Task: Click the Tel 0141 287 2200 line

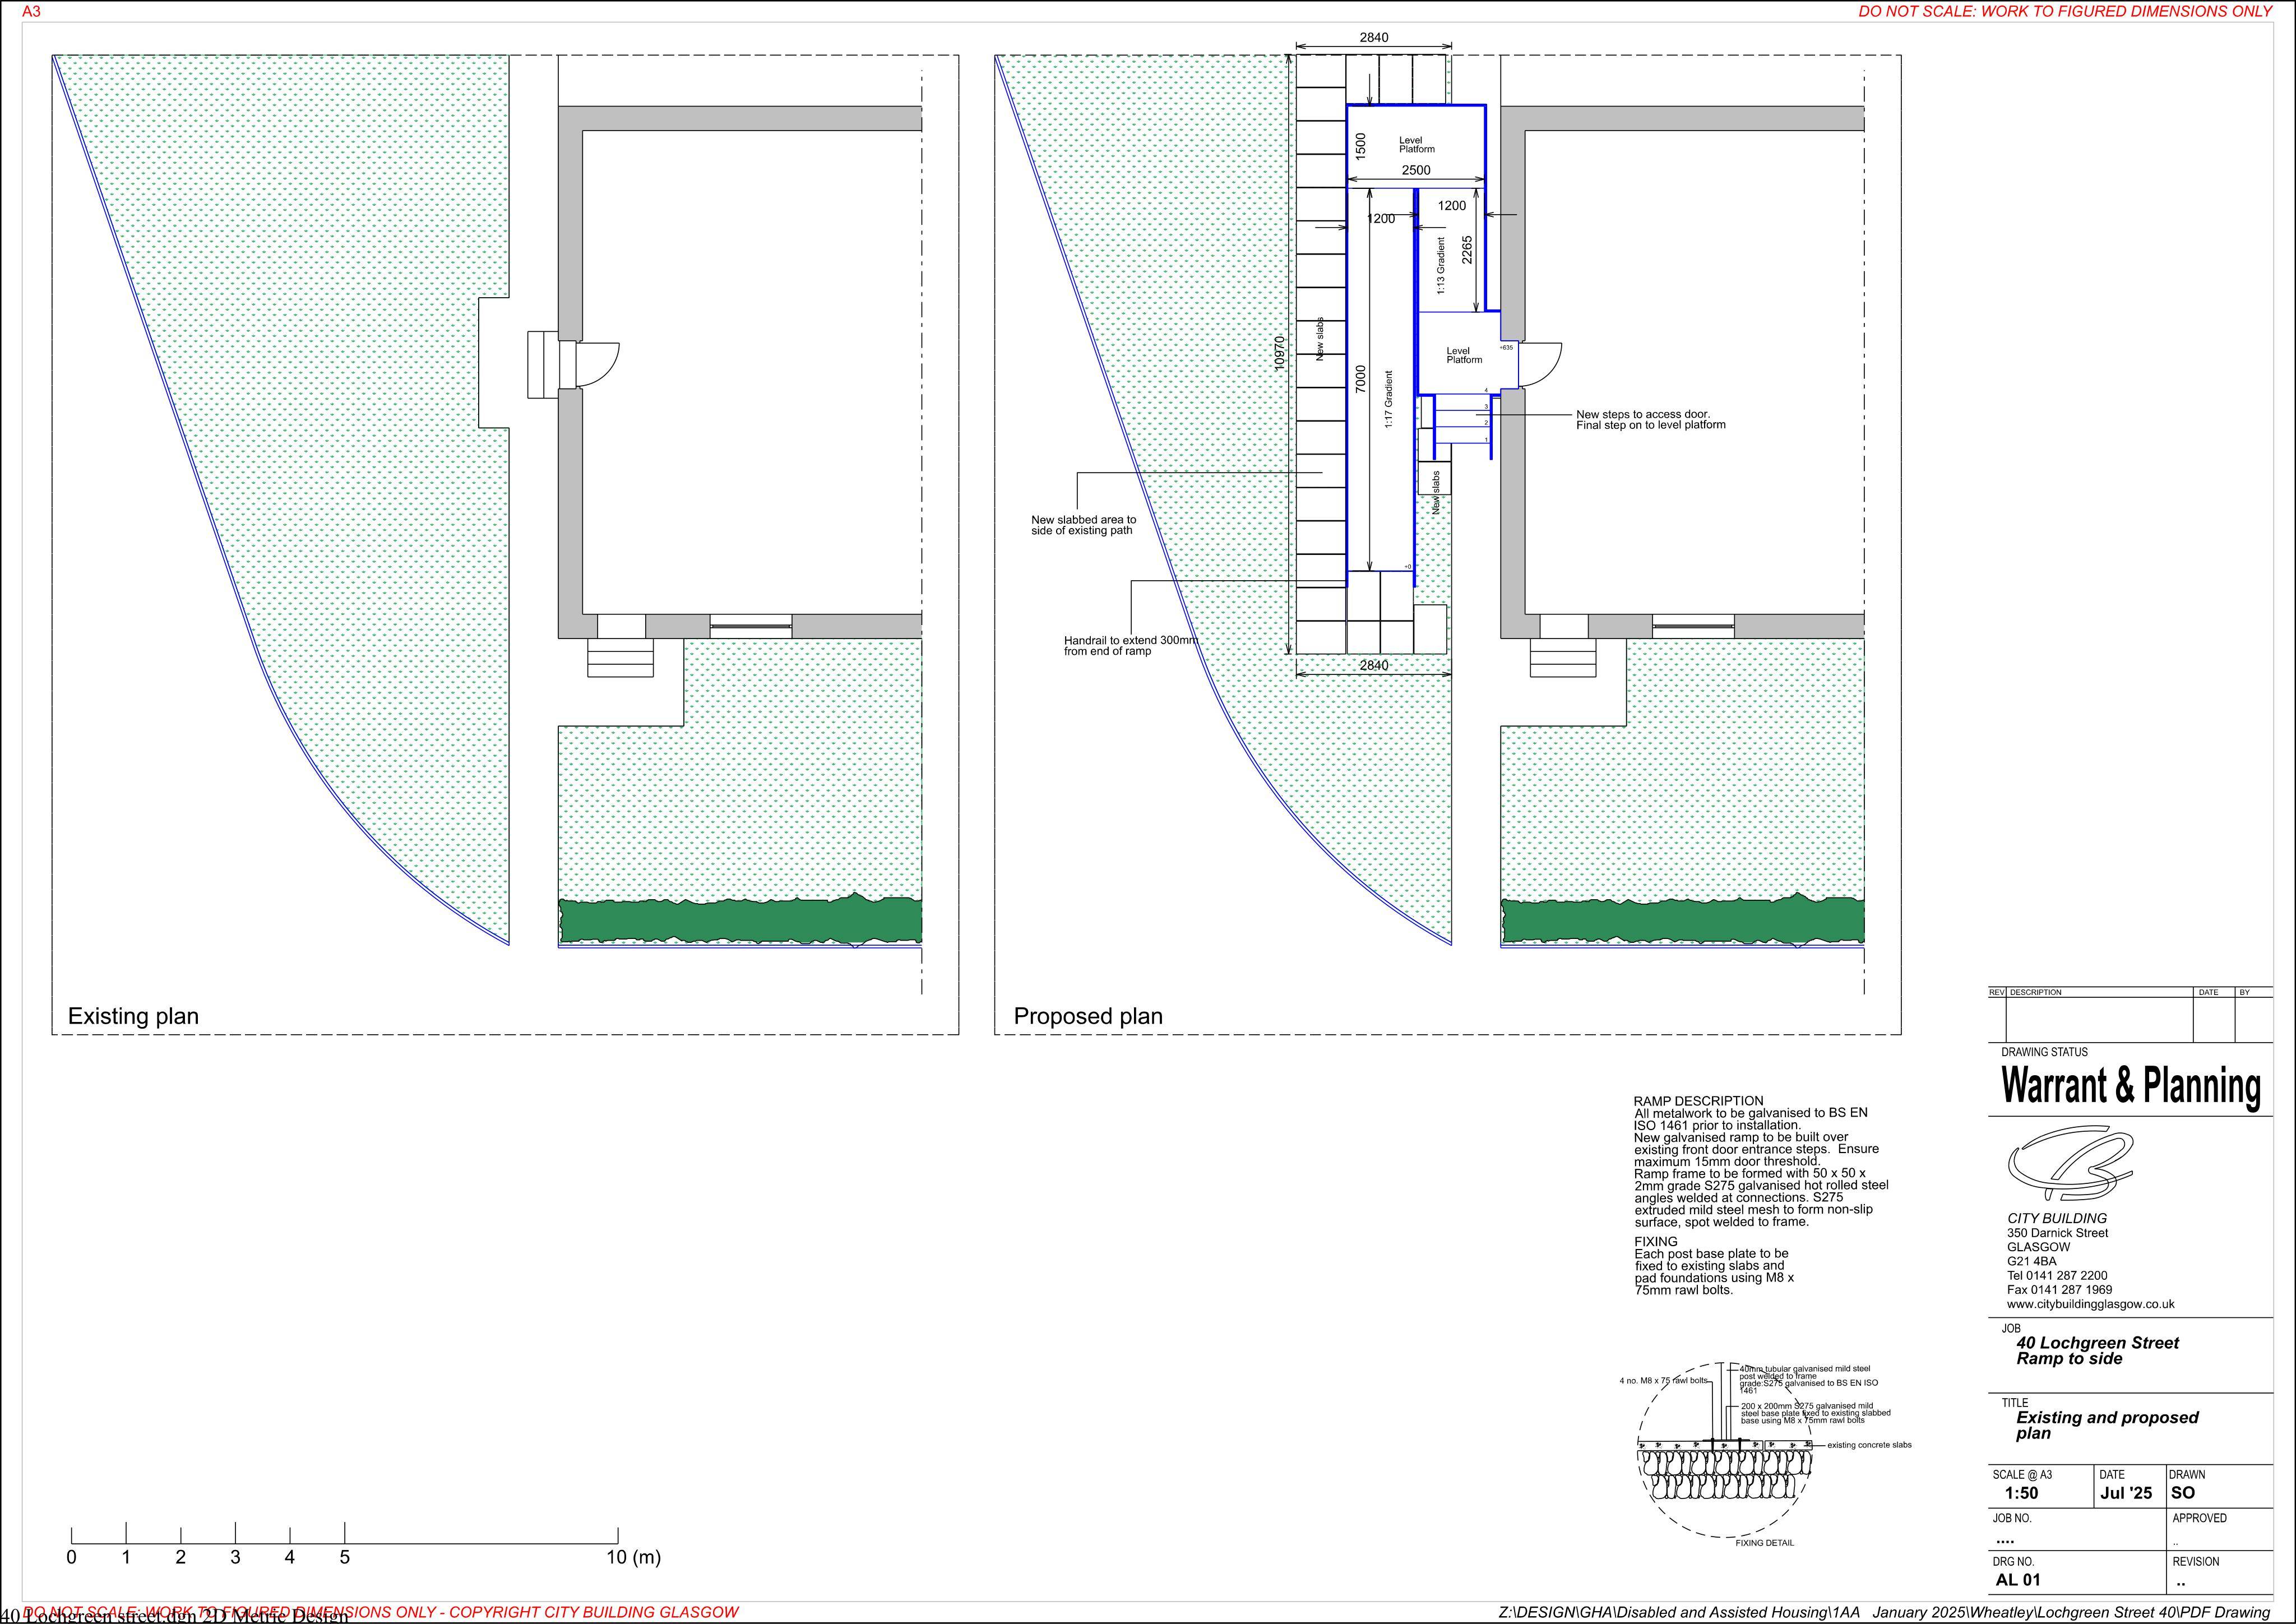Action: click(x=2057, y=1275)
